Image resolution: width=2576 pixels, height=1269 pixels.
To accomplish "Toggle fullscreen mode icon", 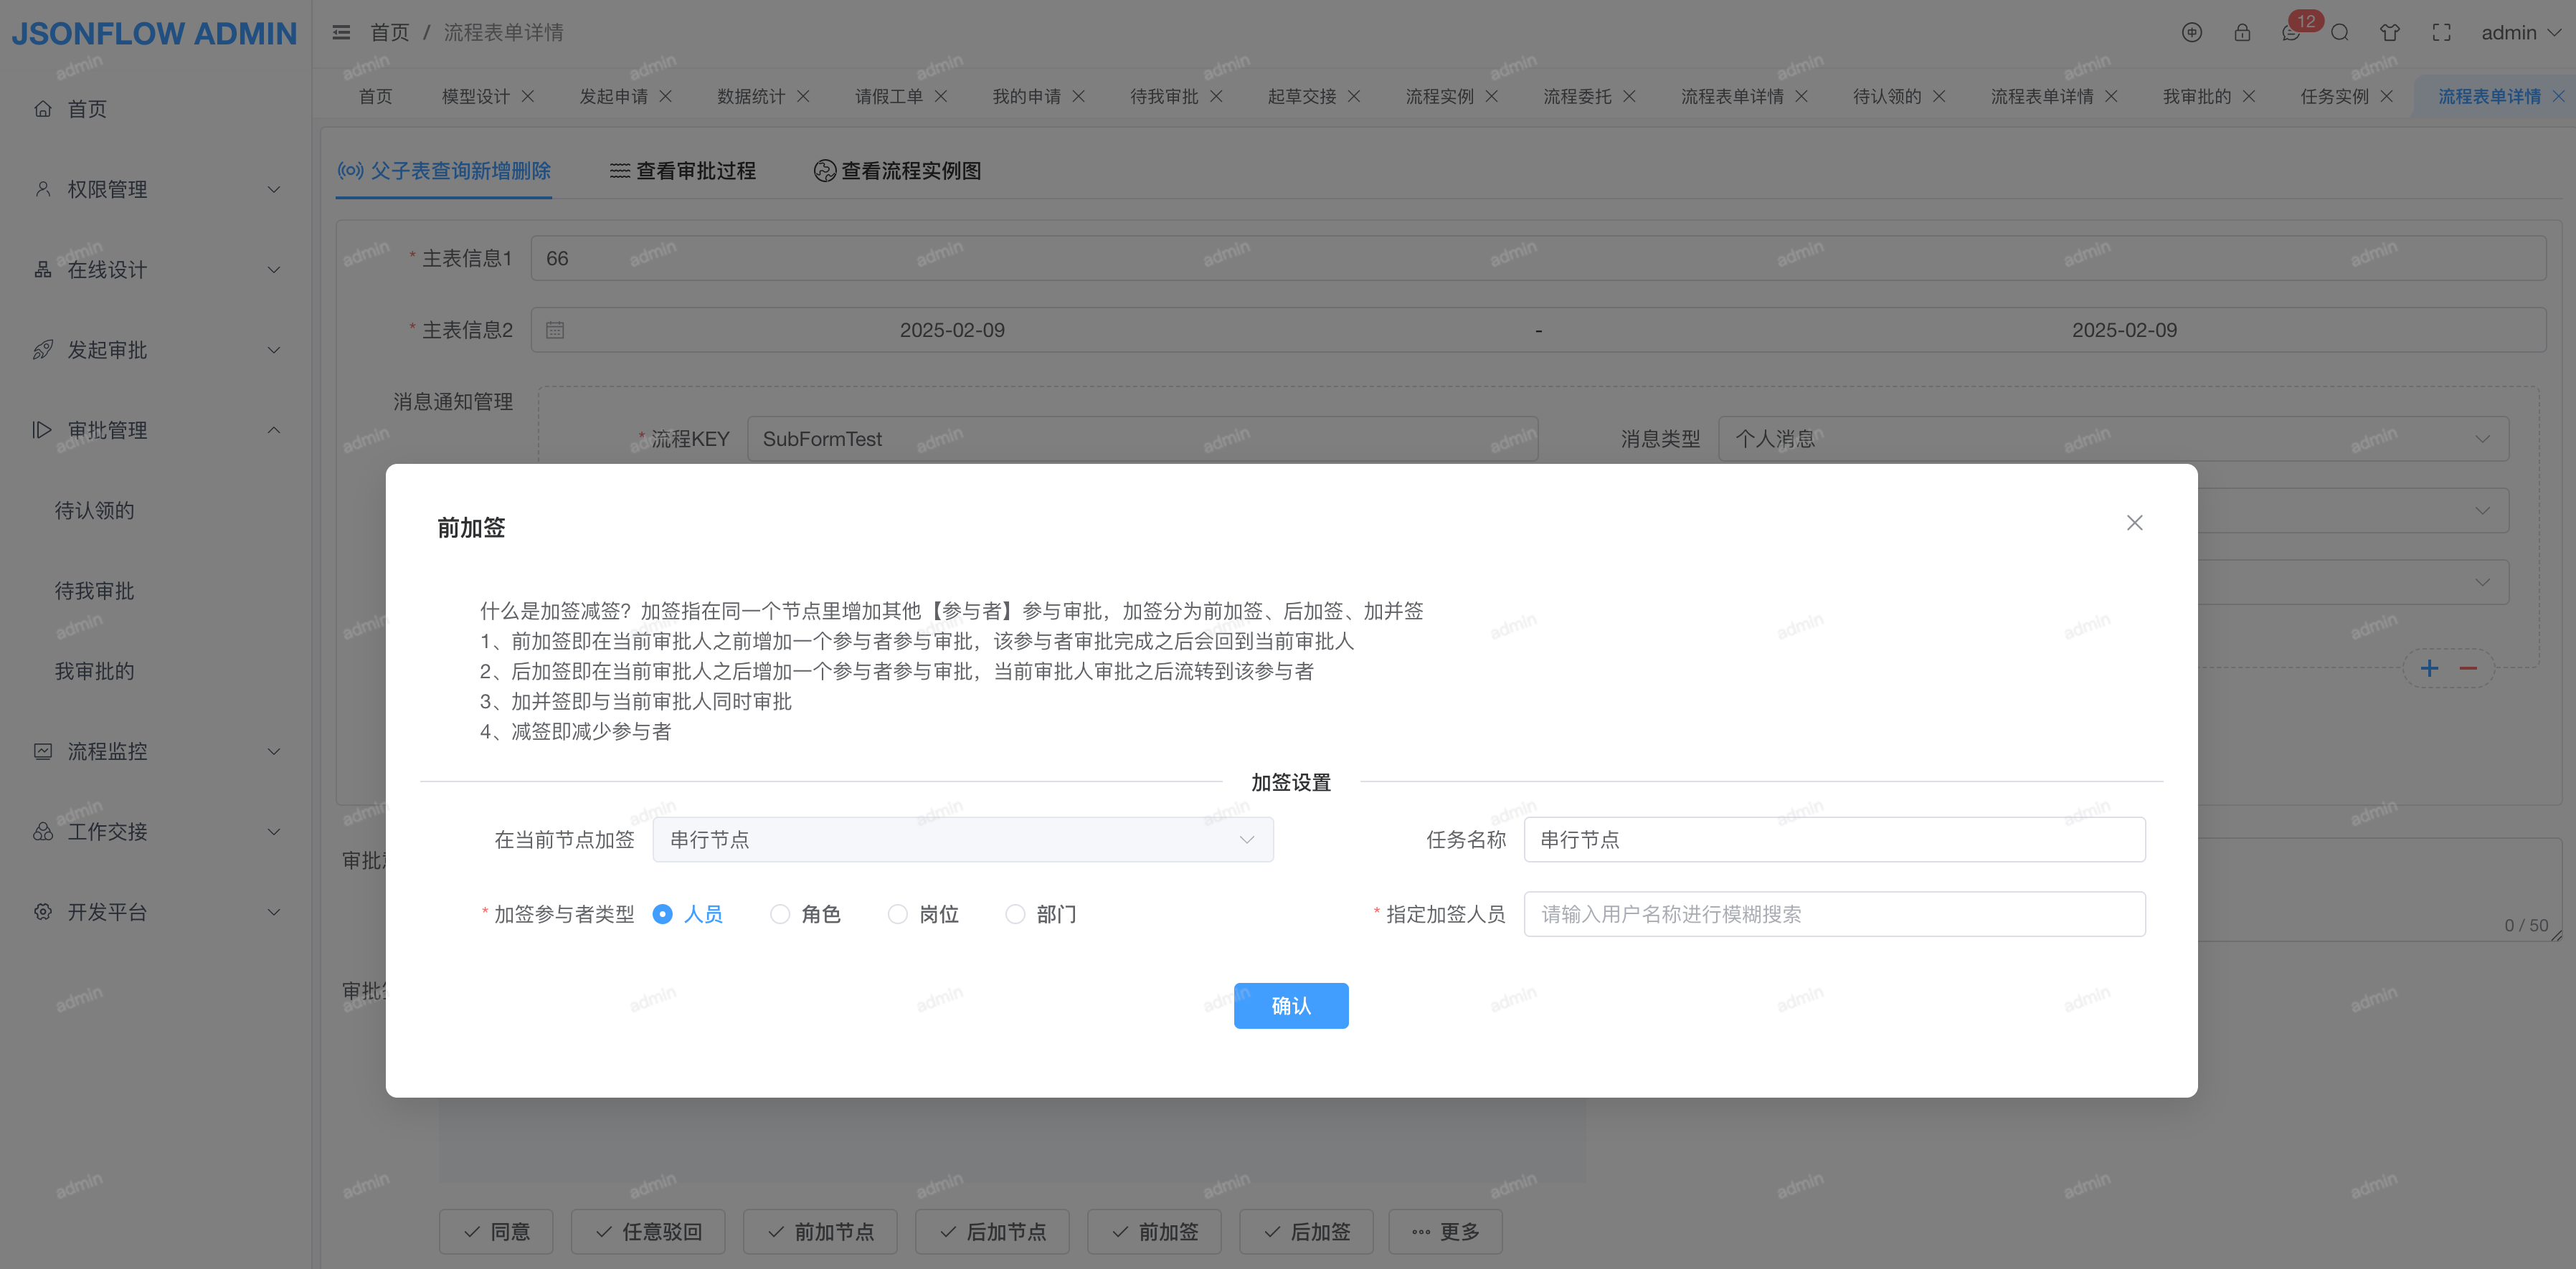I will (x=2441, y=33).
